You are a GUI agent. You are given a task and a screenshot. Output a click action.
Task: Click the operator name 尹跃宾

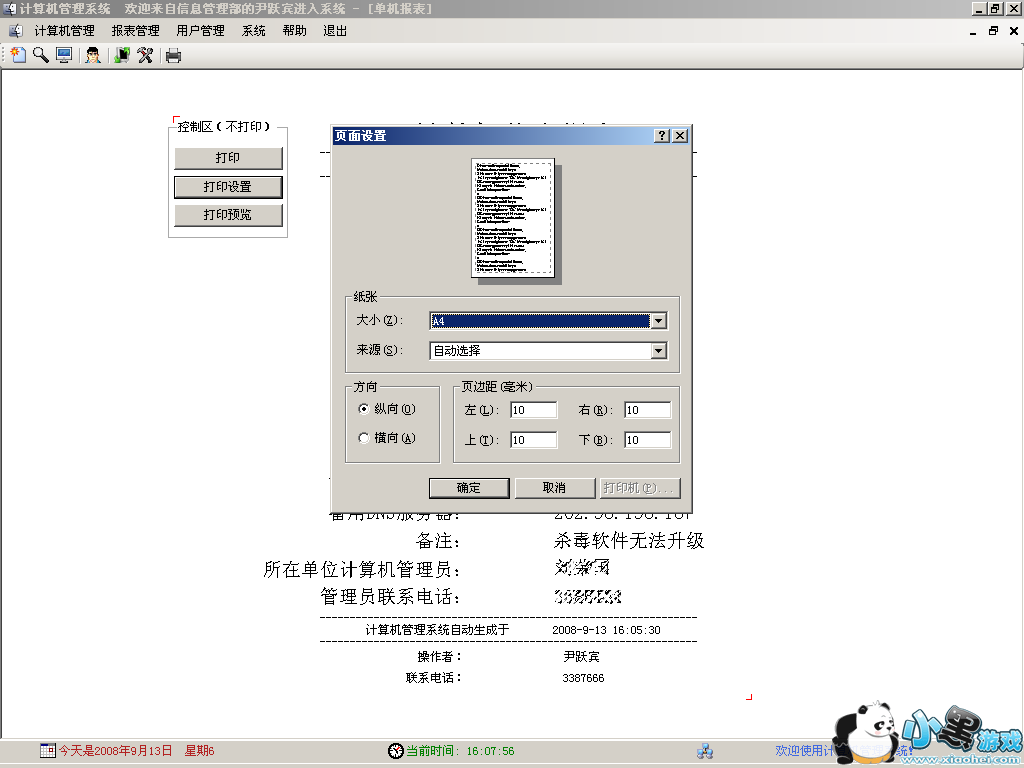coord(581,656)
